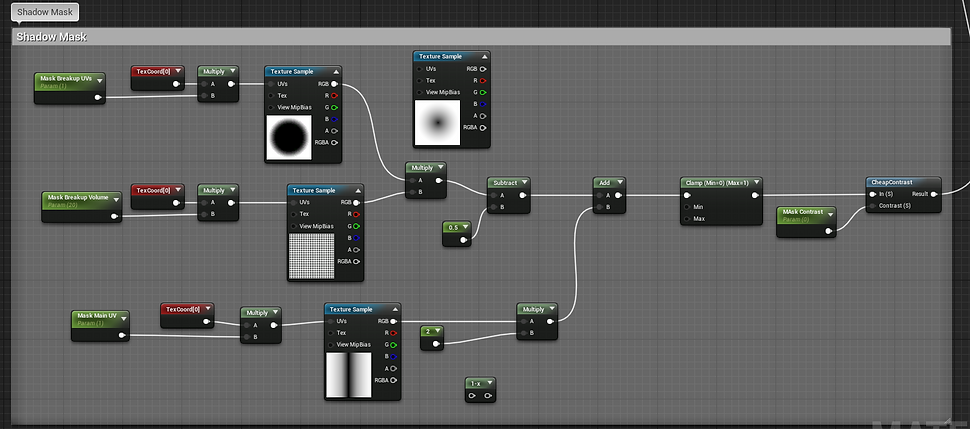Click UVs input pin on grid Texture Sample
The width and height of the screenshot is (970, 429).
point(294,202)
